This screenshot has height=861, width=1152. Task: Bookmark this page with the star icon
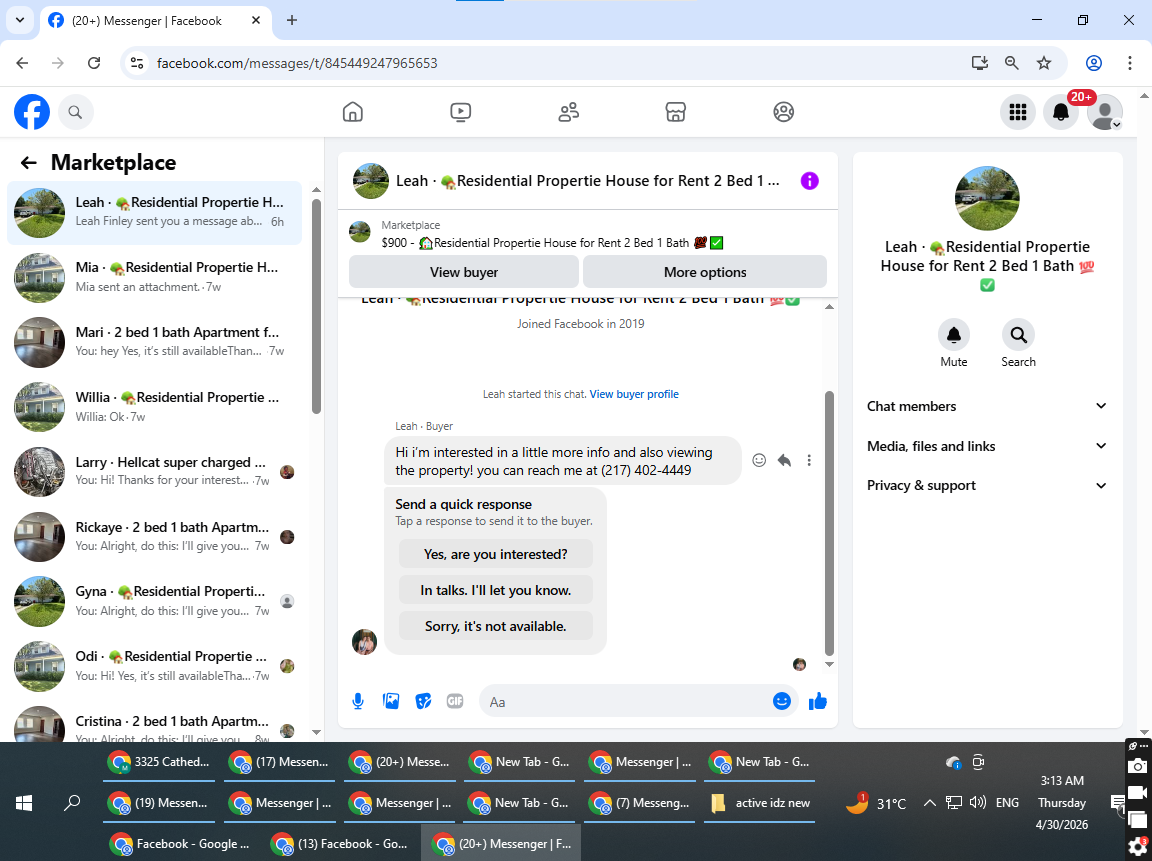pyautogui.click(x=1044, y=63)
